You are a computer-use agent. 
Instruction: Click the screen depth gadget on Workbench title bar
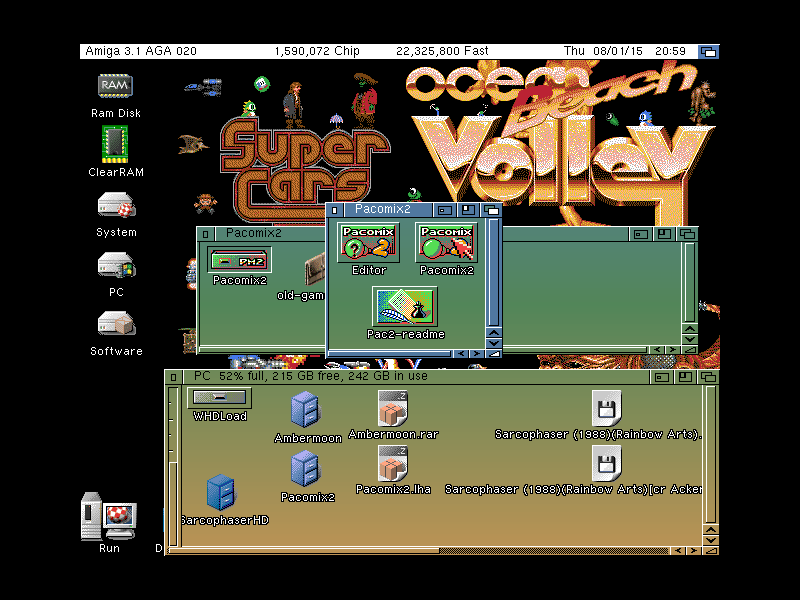[x=709, y=52]
